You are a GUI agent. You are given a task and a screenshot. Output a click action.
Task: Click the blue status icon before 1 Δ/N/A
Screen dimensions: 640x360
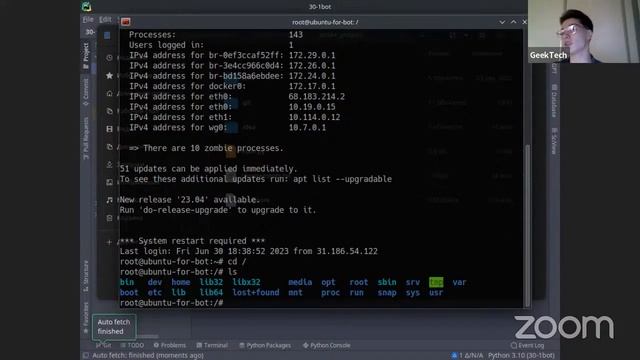pos(454,356)
